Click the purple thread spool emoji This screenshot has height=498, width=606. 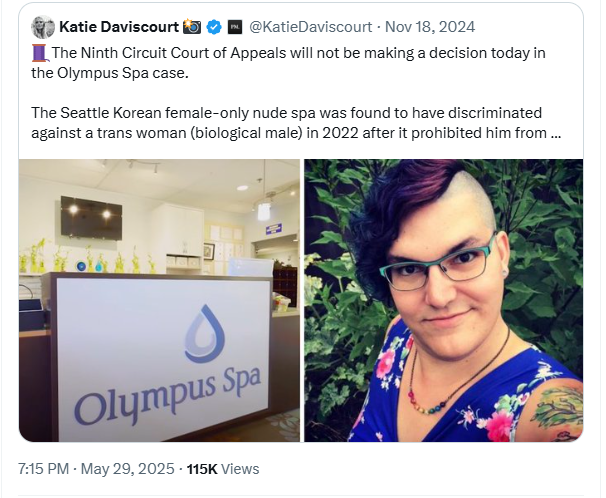(40, 53)
